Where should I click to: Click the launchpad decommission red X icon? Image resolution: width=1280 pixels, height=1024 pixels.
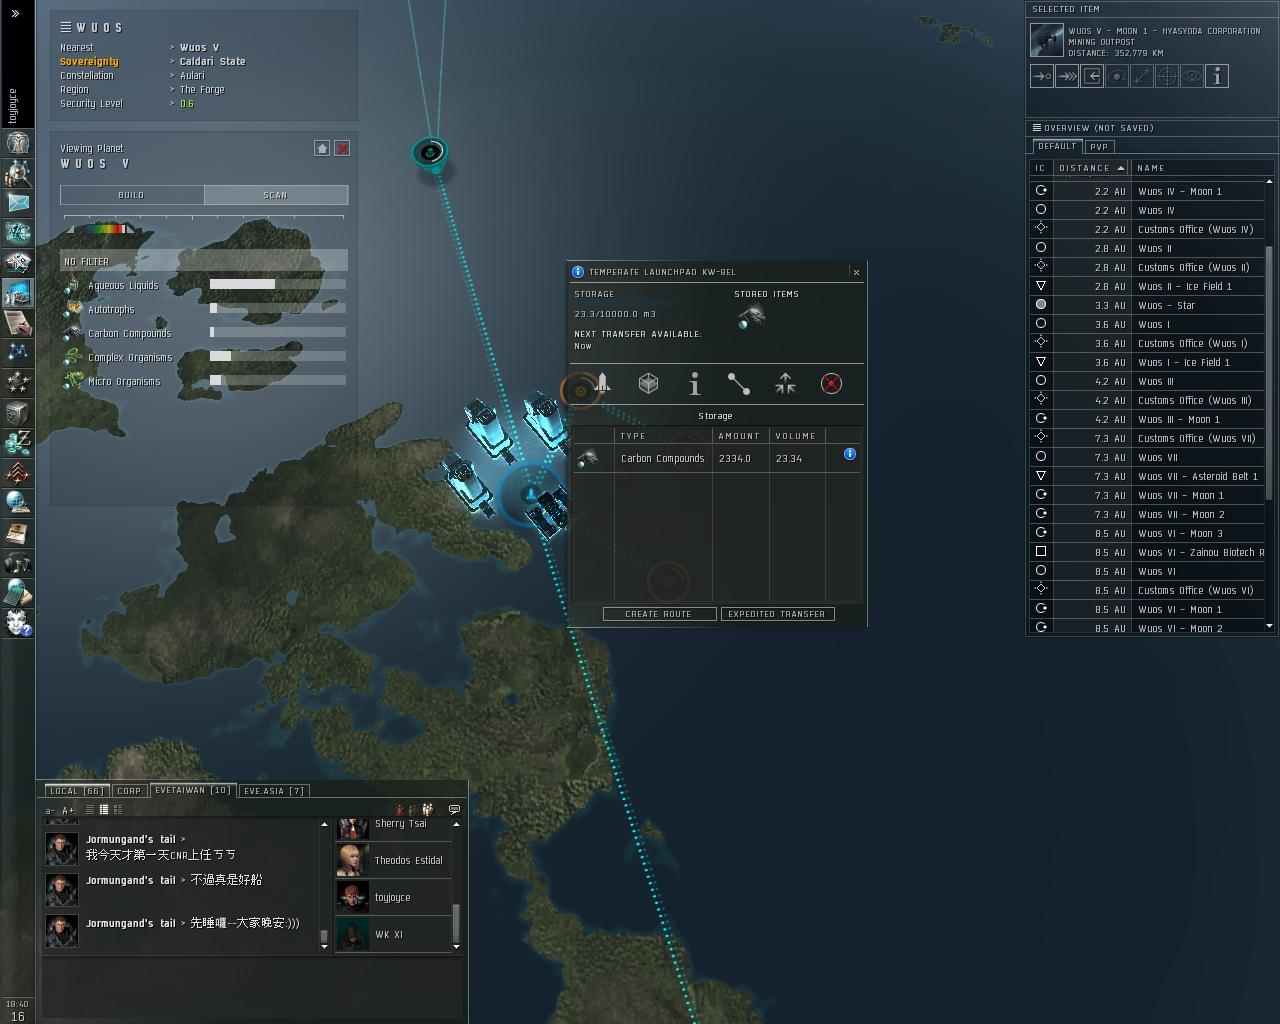tap(831, 383)
